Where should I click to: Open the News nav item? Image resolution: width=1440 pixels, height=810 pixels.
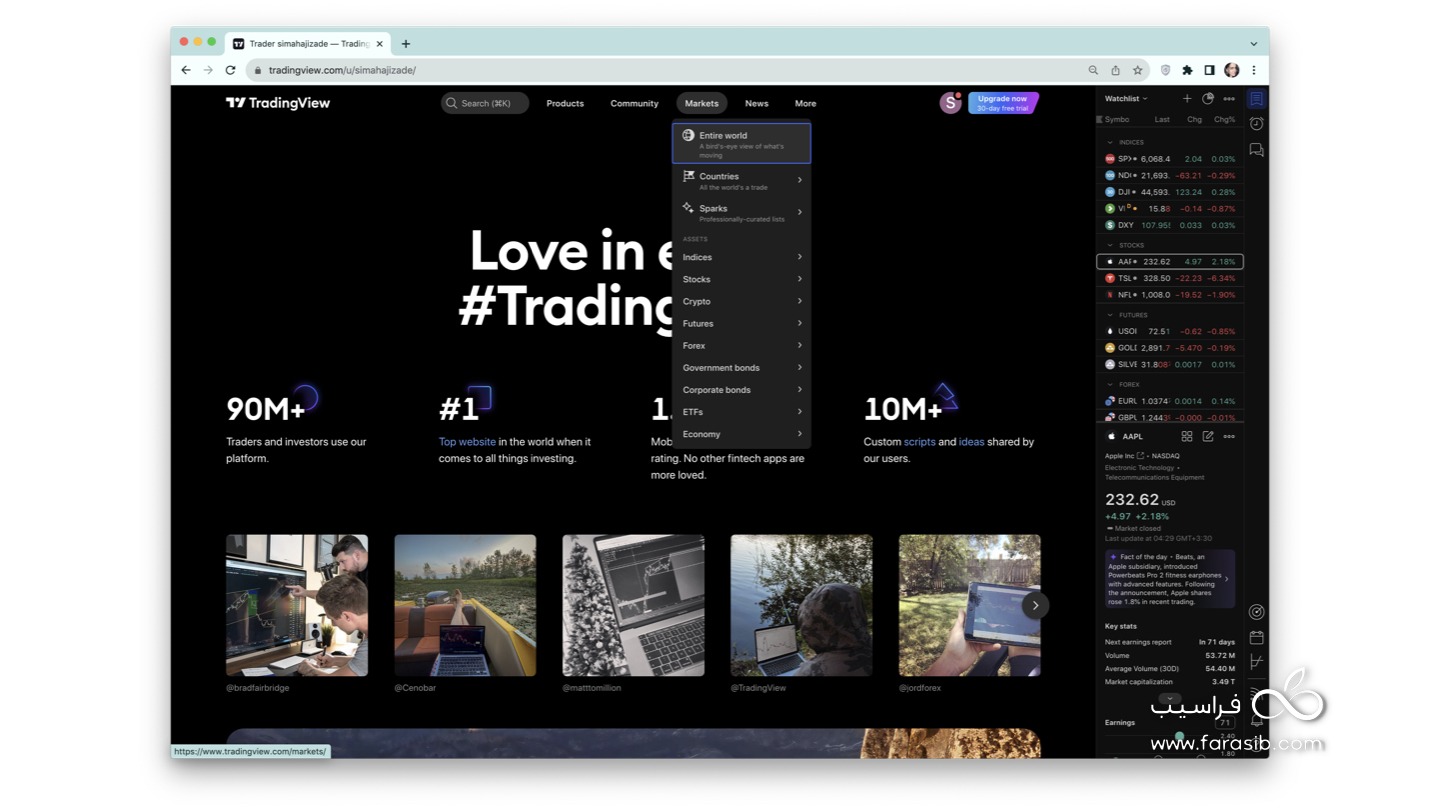[x=757, y=103]
